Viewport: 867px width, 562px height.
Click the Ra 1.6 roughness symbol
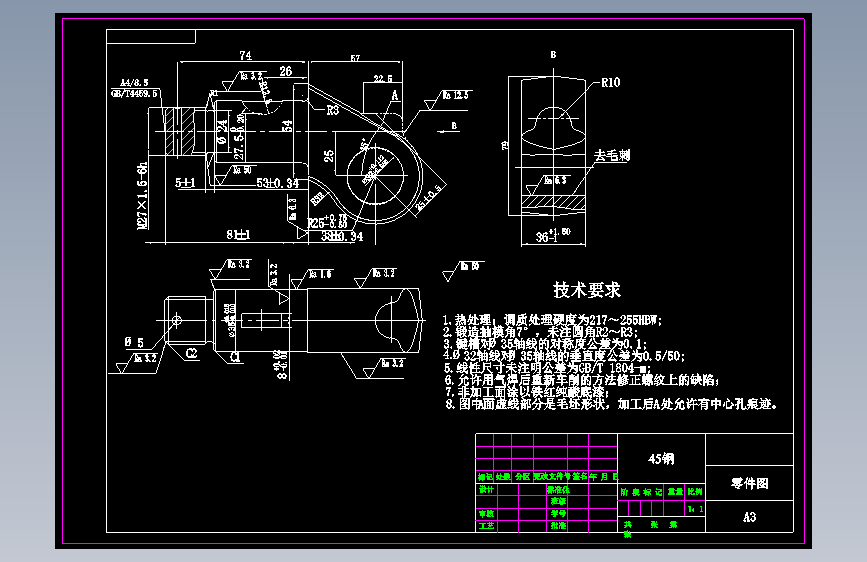[313, 278]
